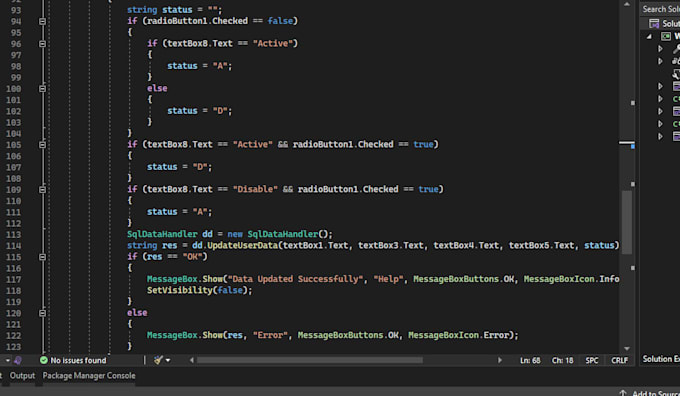The image size is (680, 396).
Task: Collapse the nested if block at line 96
Action: point(42,43)
